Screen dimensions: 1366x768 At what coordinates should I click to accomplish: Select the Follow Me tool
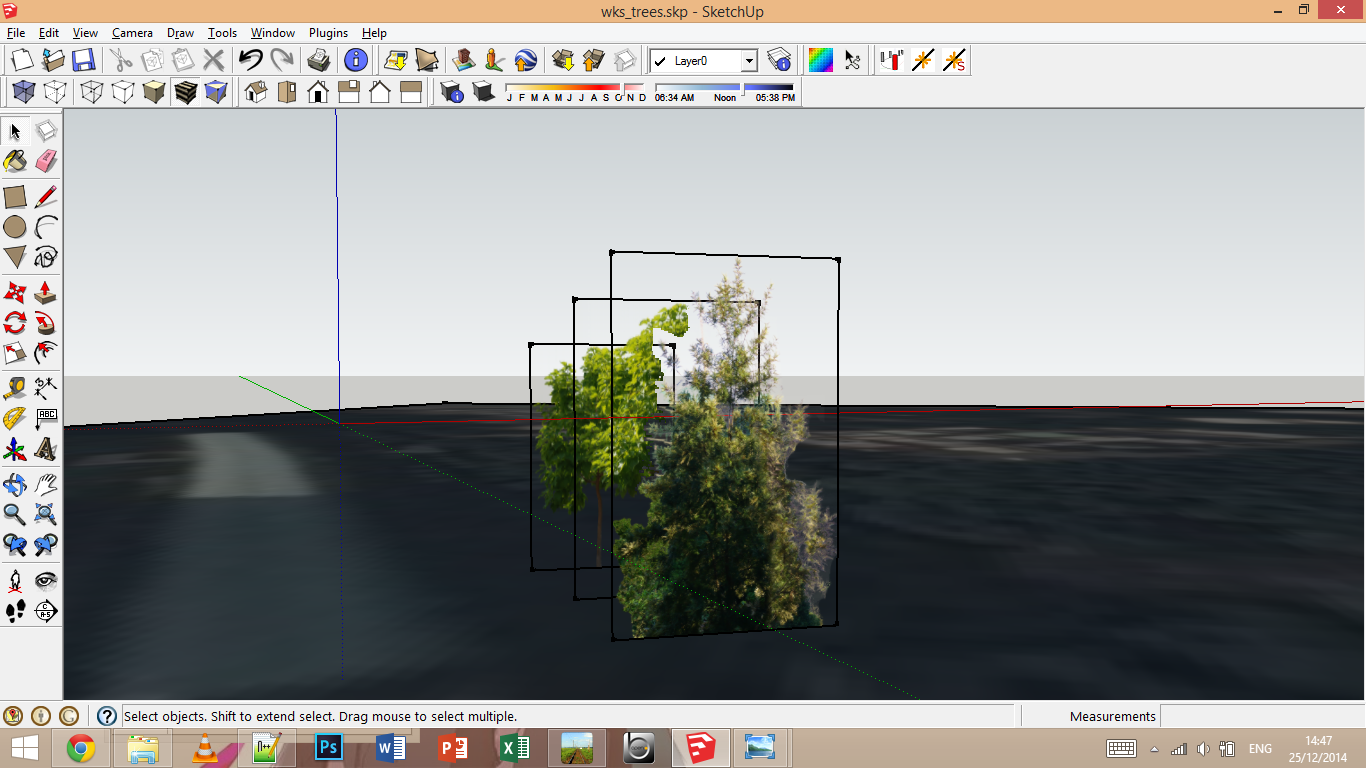point(46,322)
